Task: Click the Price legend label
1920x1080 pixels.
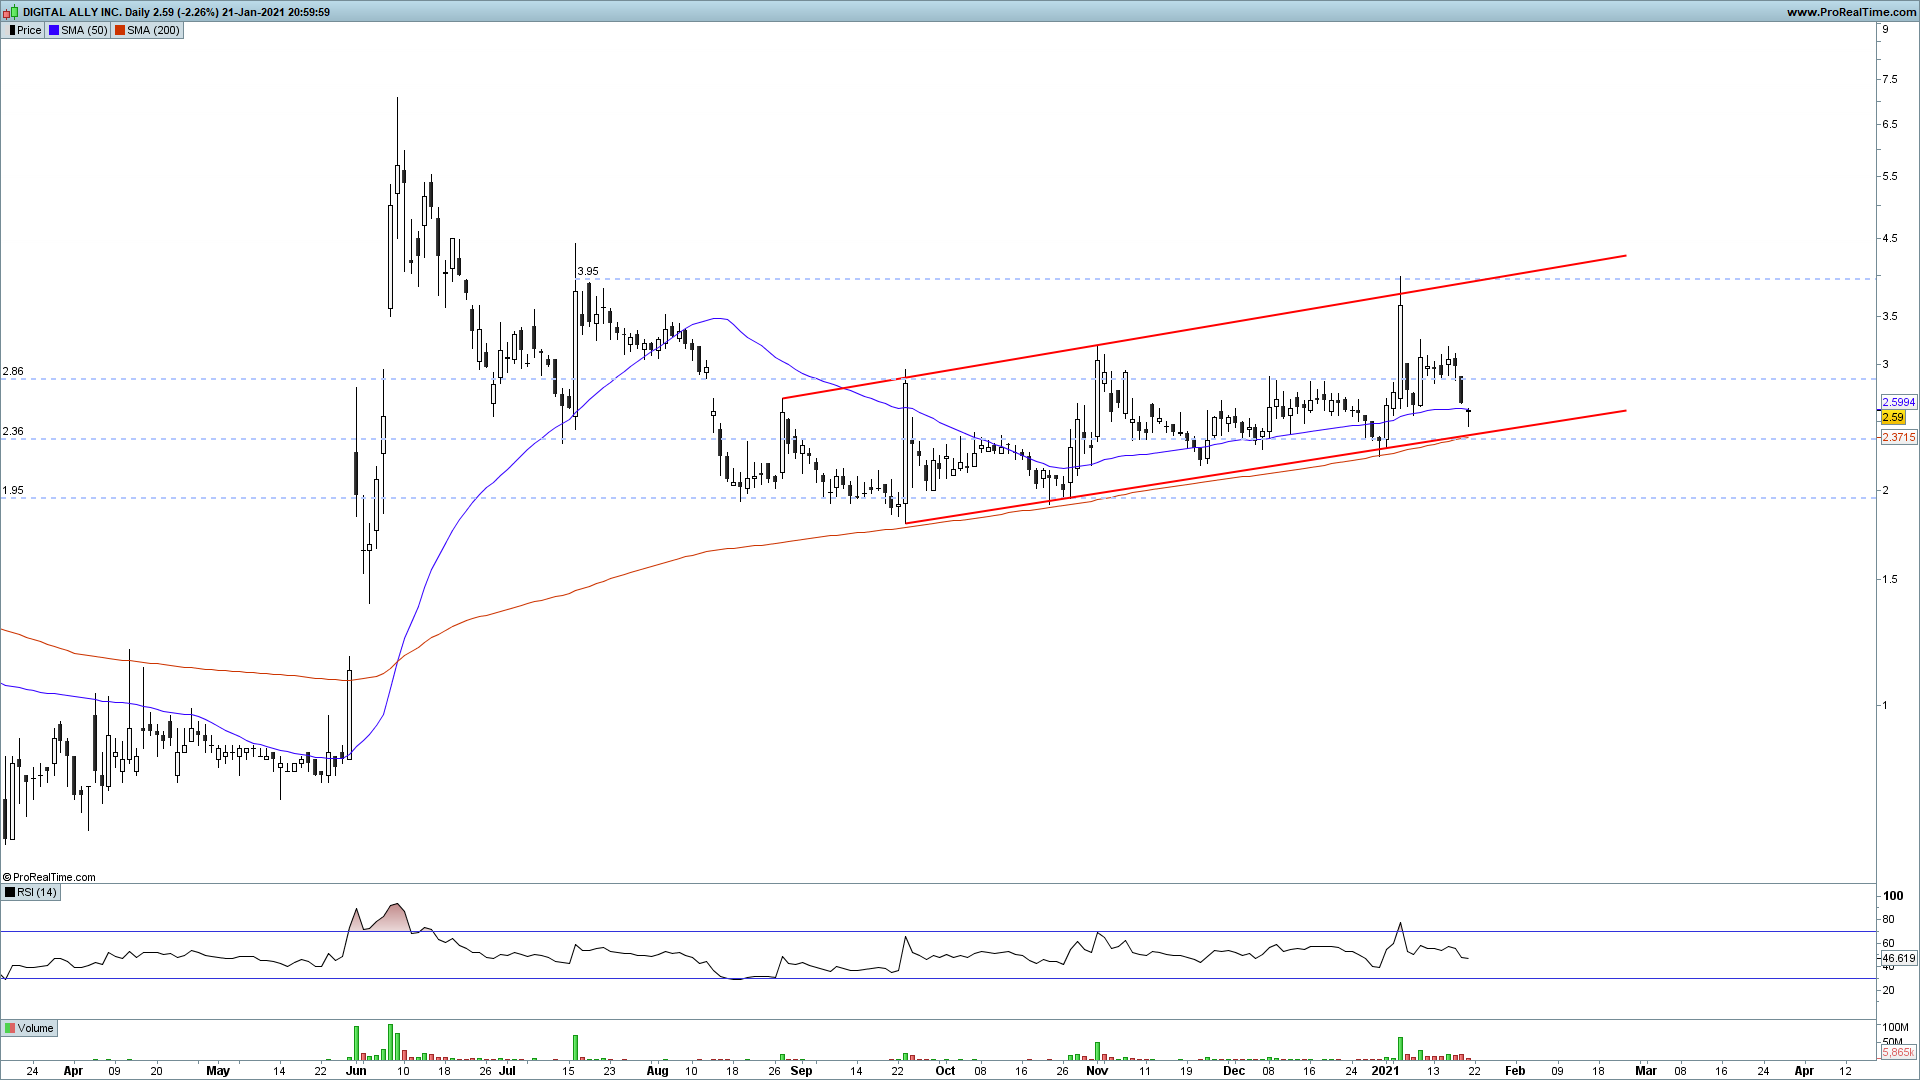Action: pos(29,30)
